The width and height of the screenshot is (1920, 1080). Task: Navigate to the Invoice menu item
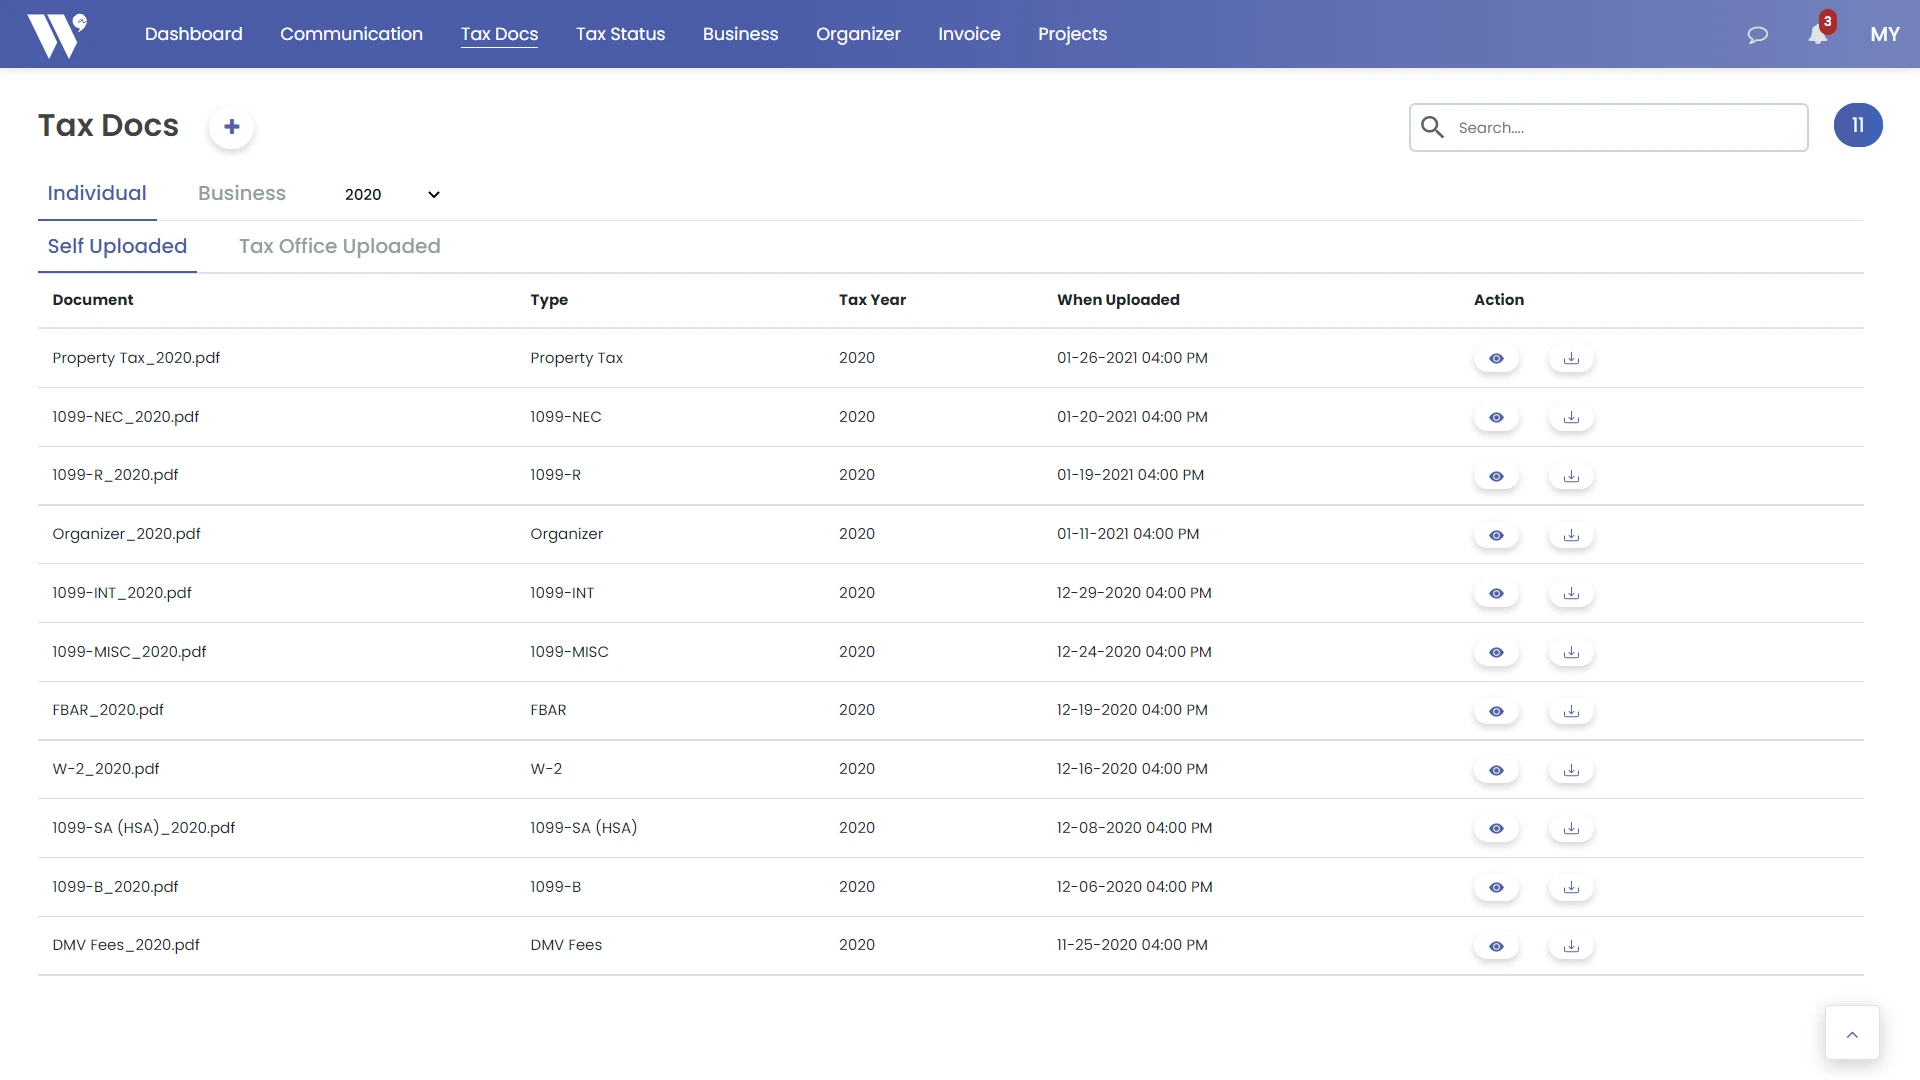[x=968, y=33]
